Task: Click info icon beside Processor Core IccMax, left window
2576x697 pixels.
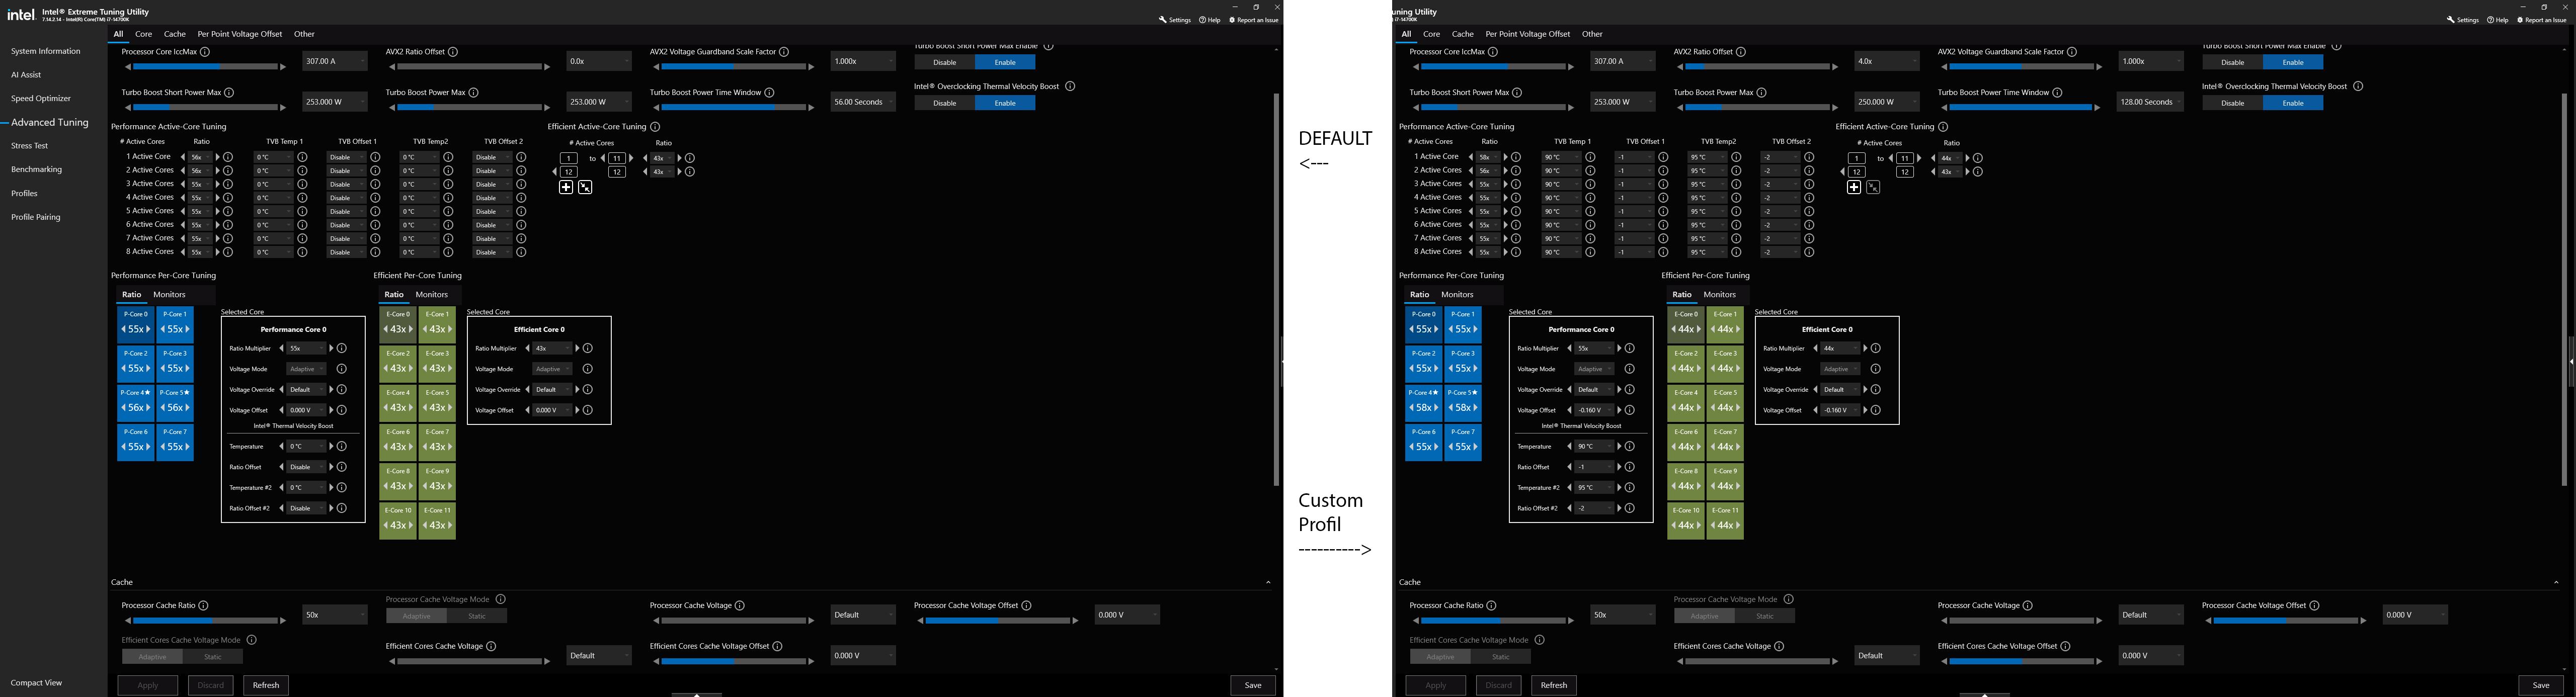Action: tap(205, 52)
